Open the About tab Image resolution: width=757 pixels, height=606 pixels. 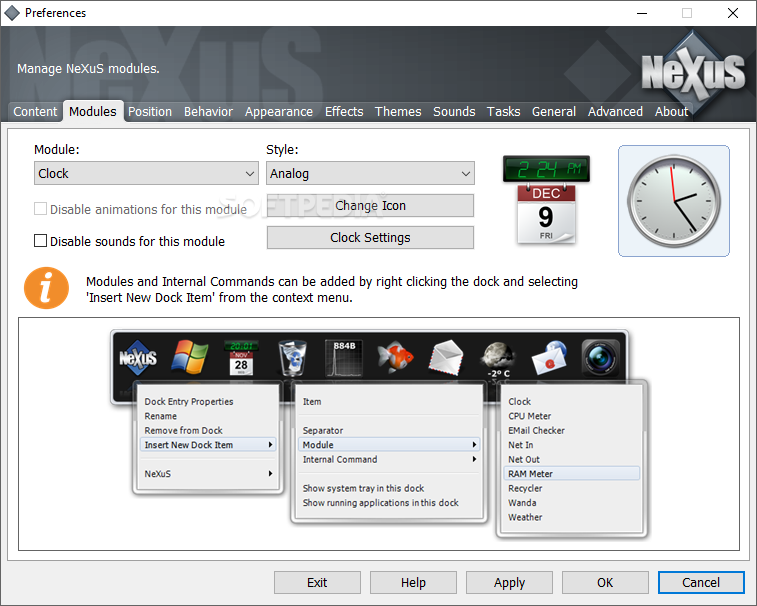(671, 112)
